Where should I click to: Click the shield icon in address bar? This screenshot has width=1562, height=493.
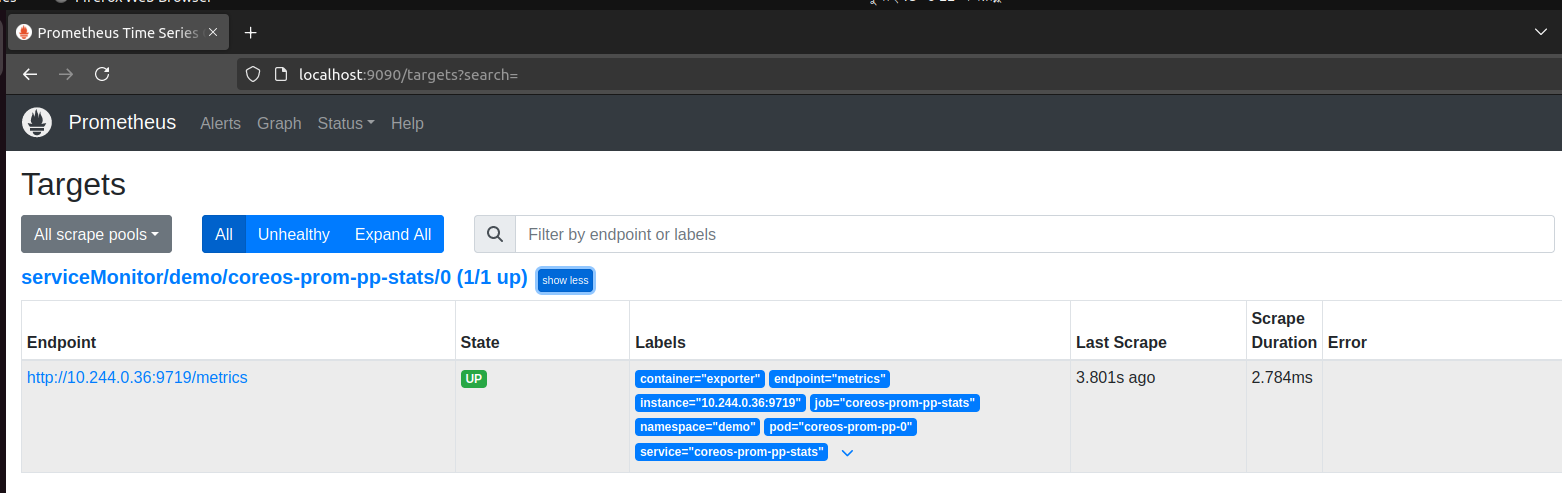(253, 74)
